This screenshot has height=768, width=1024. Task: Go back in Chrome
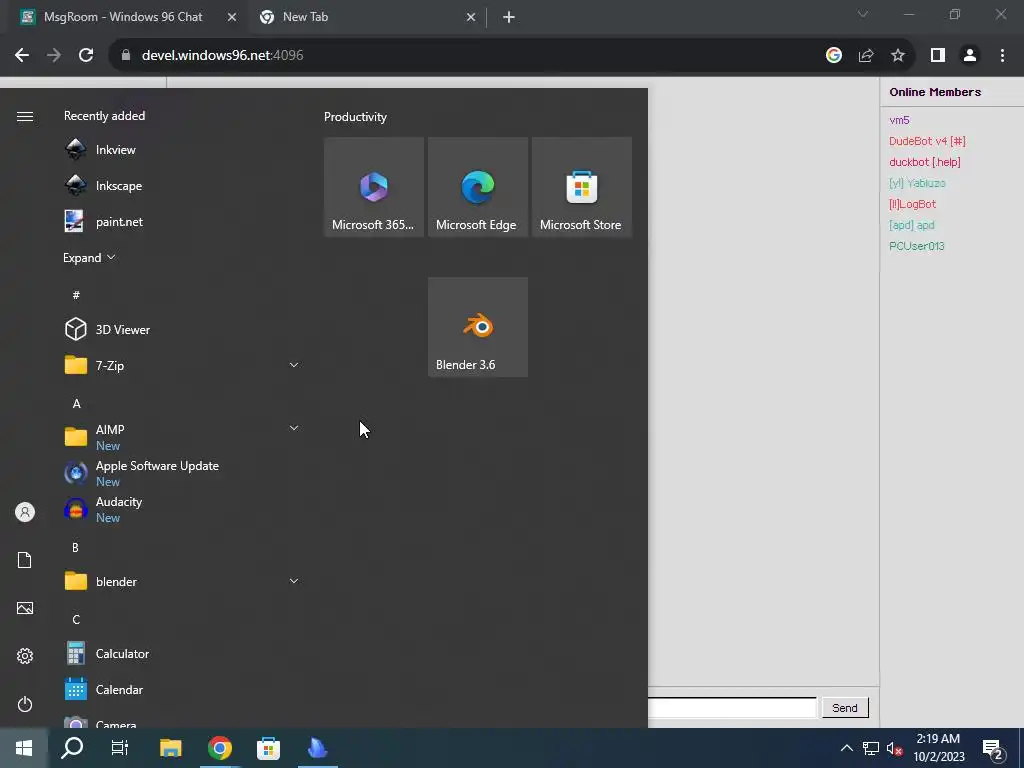pos(22,55)
